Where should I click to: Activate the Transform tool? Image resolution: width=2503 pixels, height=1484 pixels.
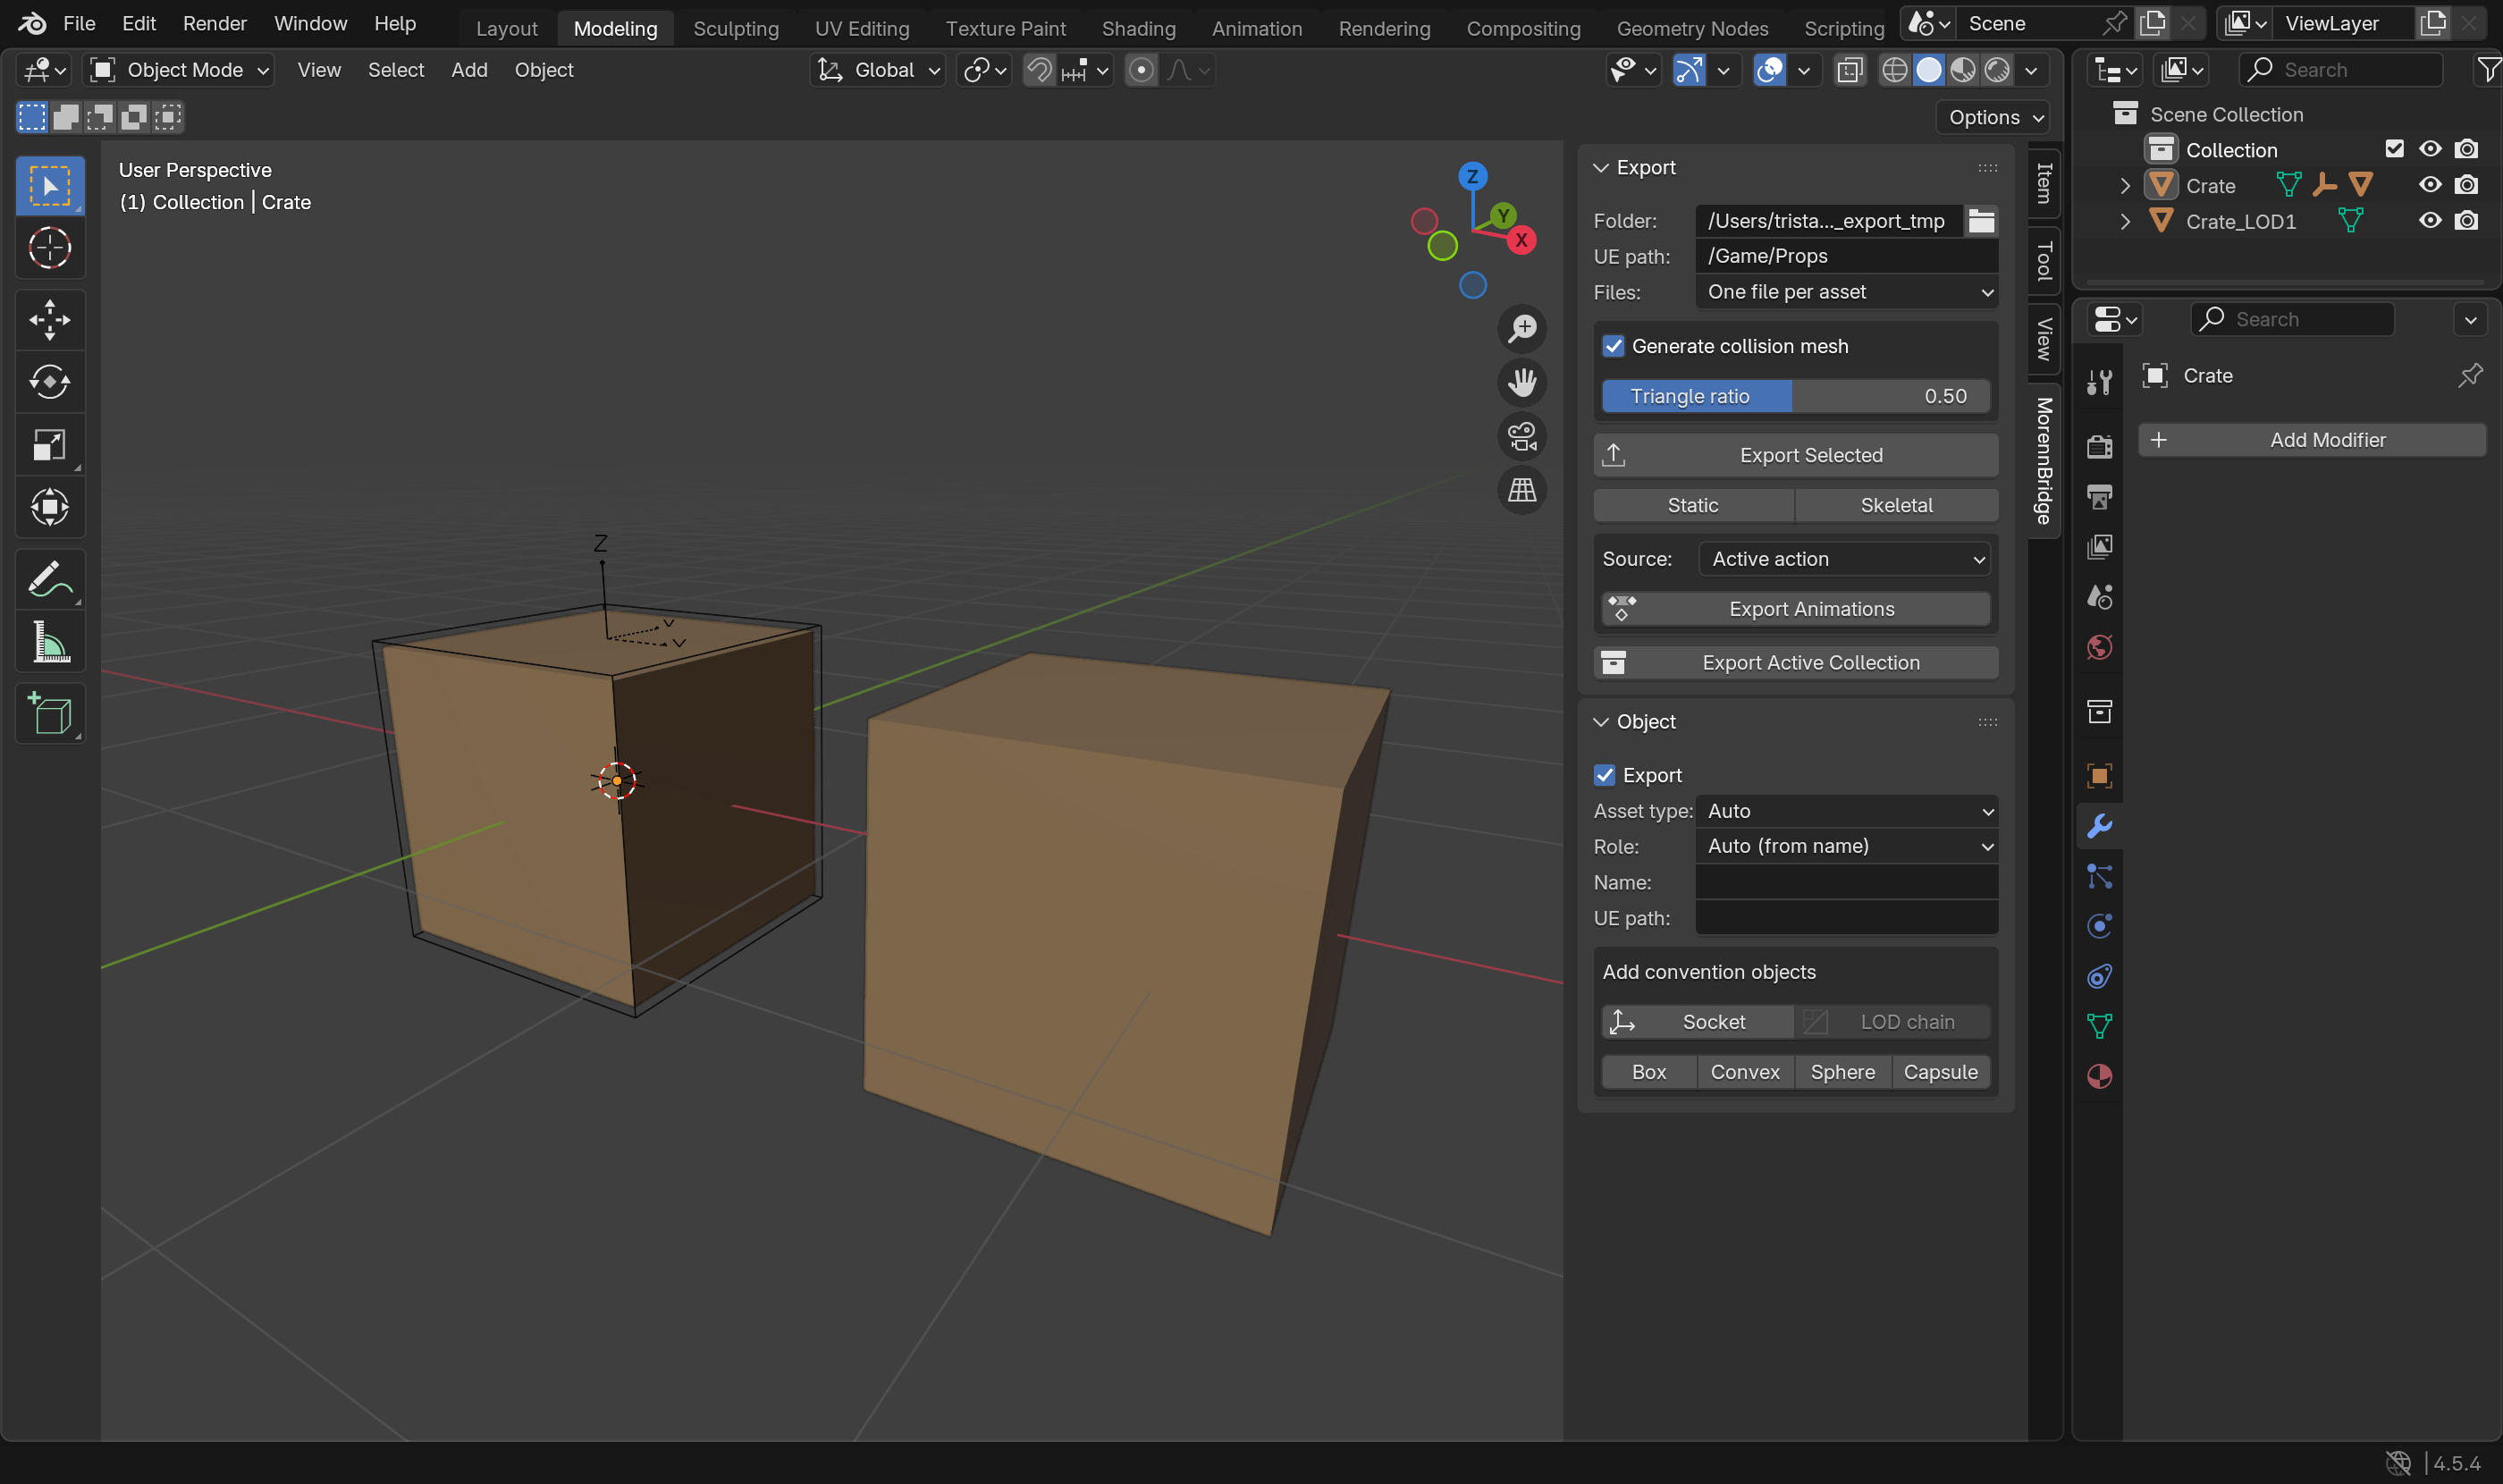[49, 507]
